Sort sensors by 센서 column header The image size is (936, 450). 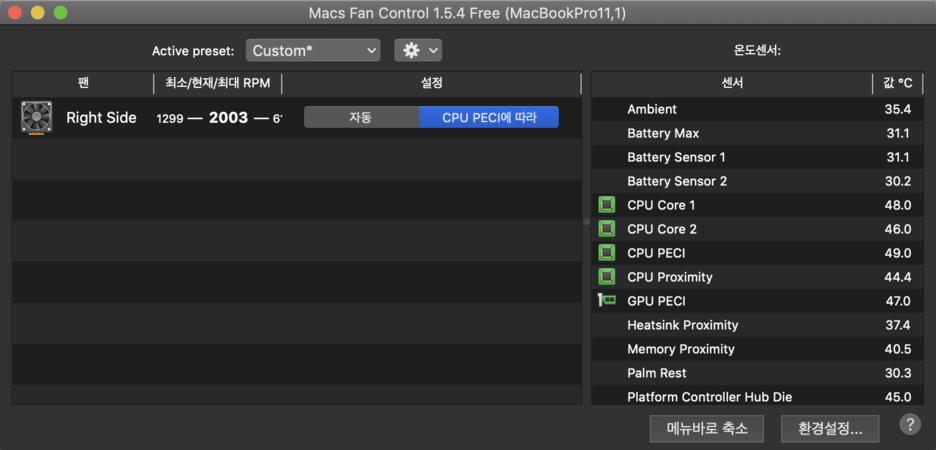(732, 84)
